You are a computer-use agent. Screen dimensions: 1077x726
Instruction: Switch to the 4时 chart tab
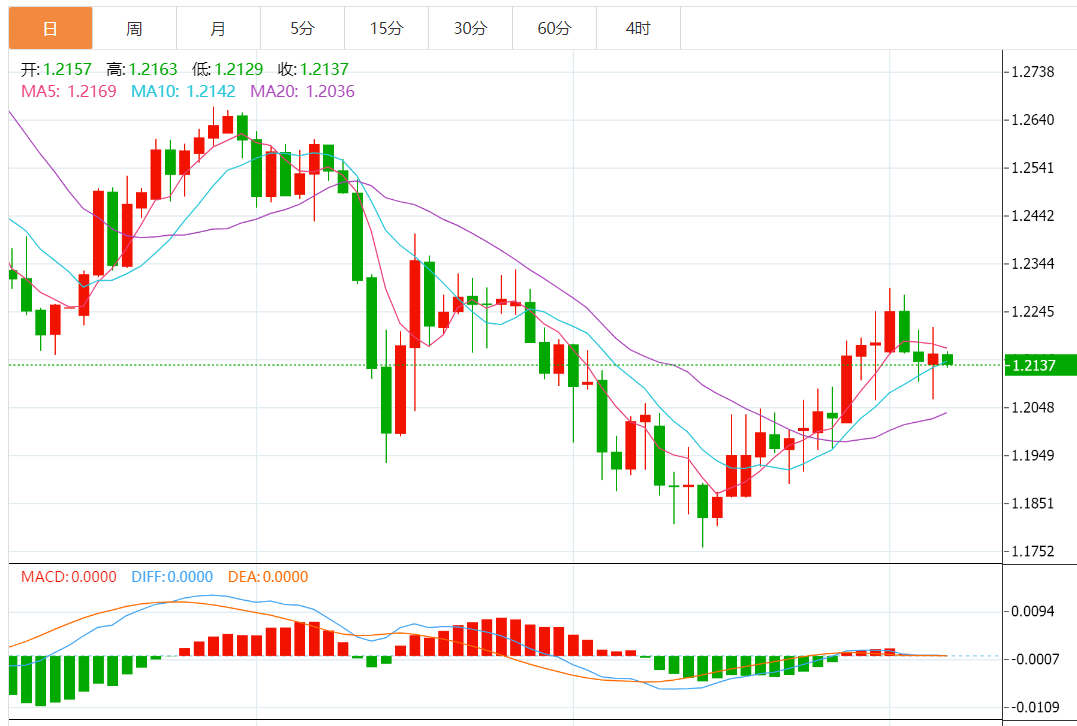[638, 28]
